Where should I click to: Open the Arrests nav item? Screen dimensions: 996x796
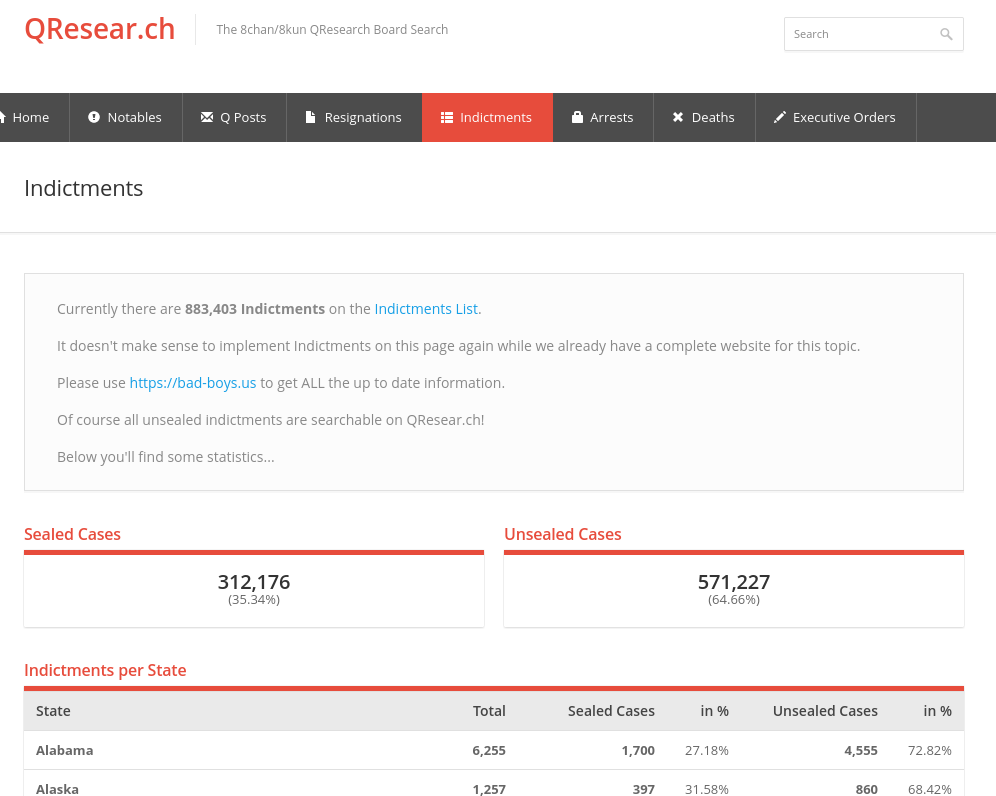(603, 118)
